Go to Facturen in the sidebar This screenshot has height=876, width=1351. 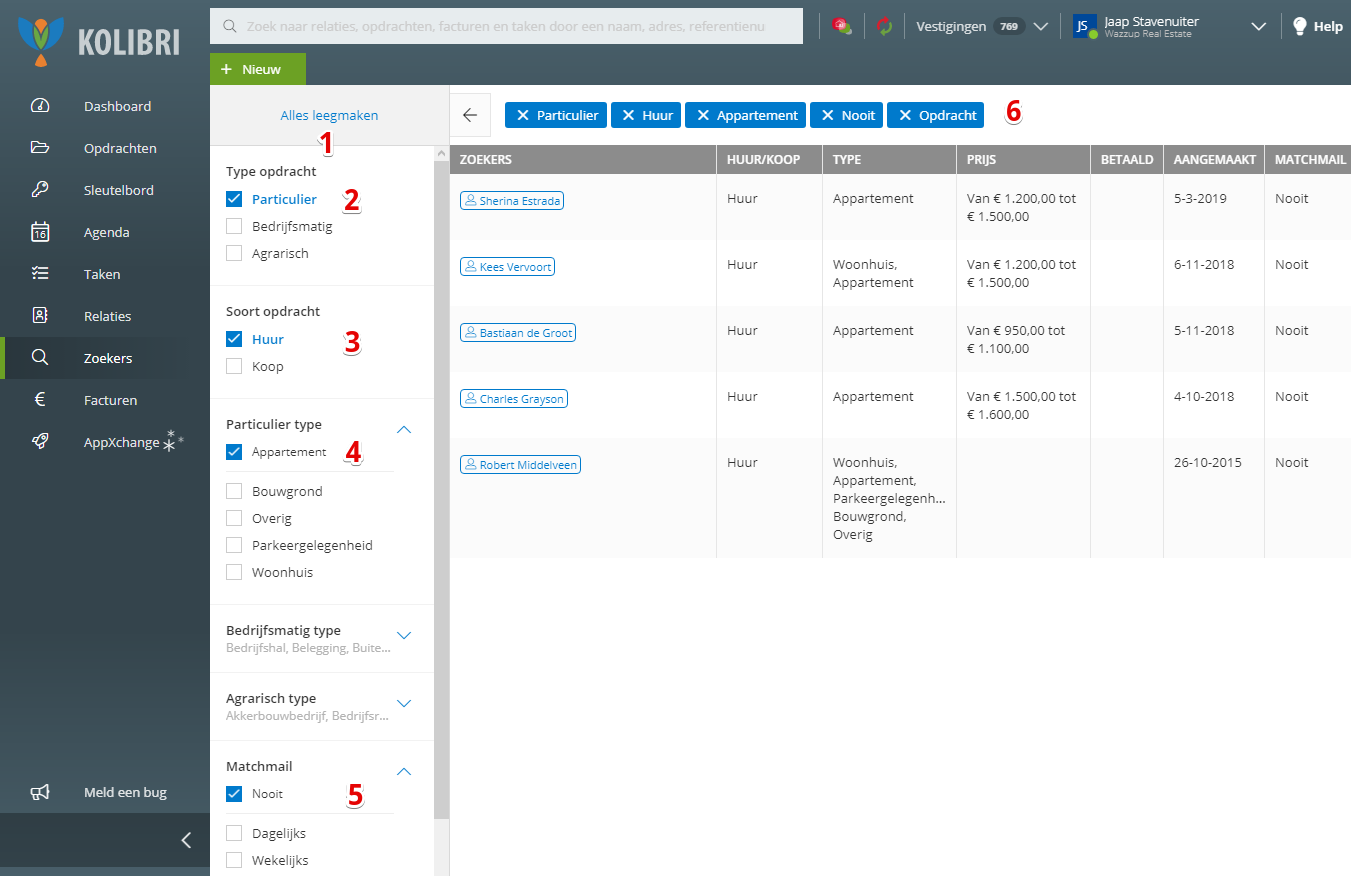111,400
